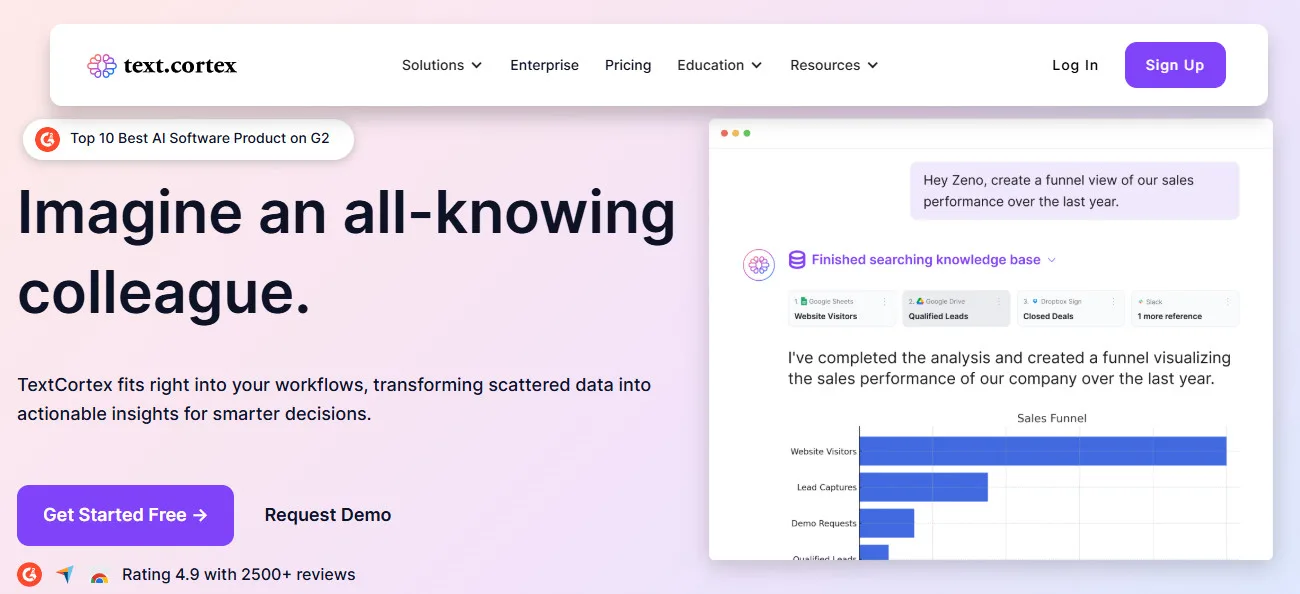
Task: Click the Google Drive icon on Qualified Leads card
Action: click(921, 300)
